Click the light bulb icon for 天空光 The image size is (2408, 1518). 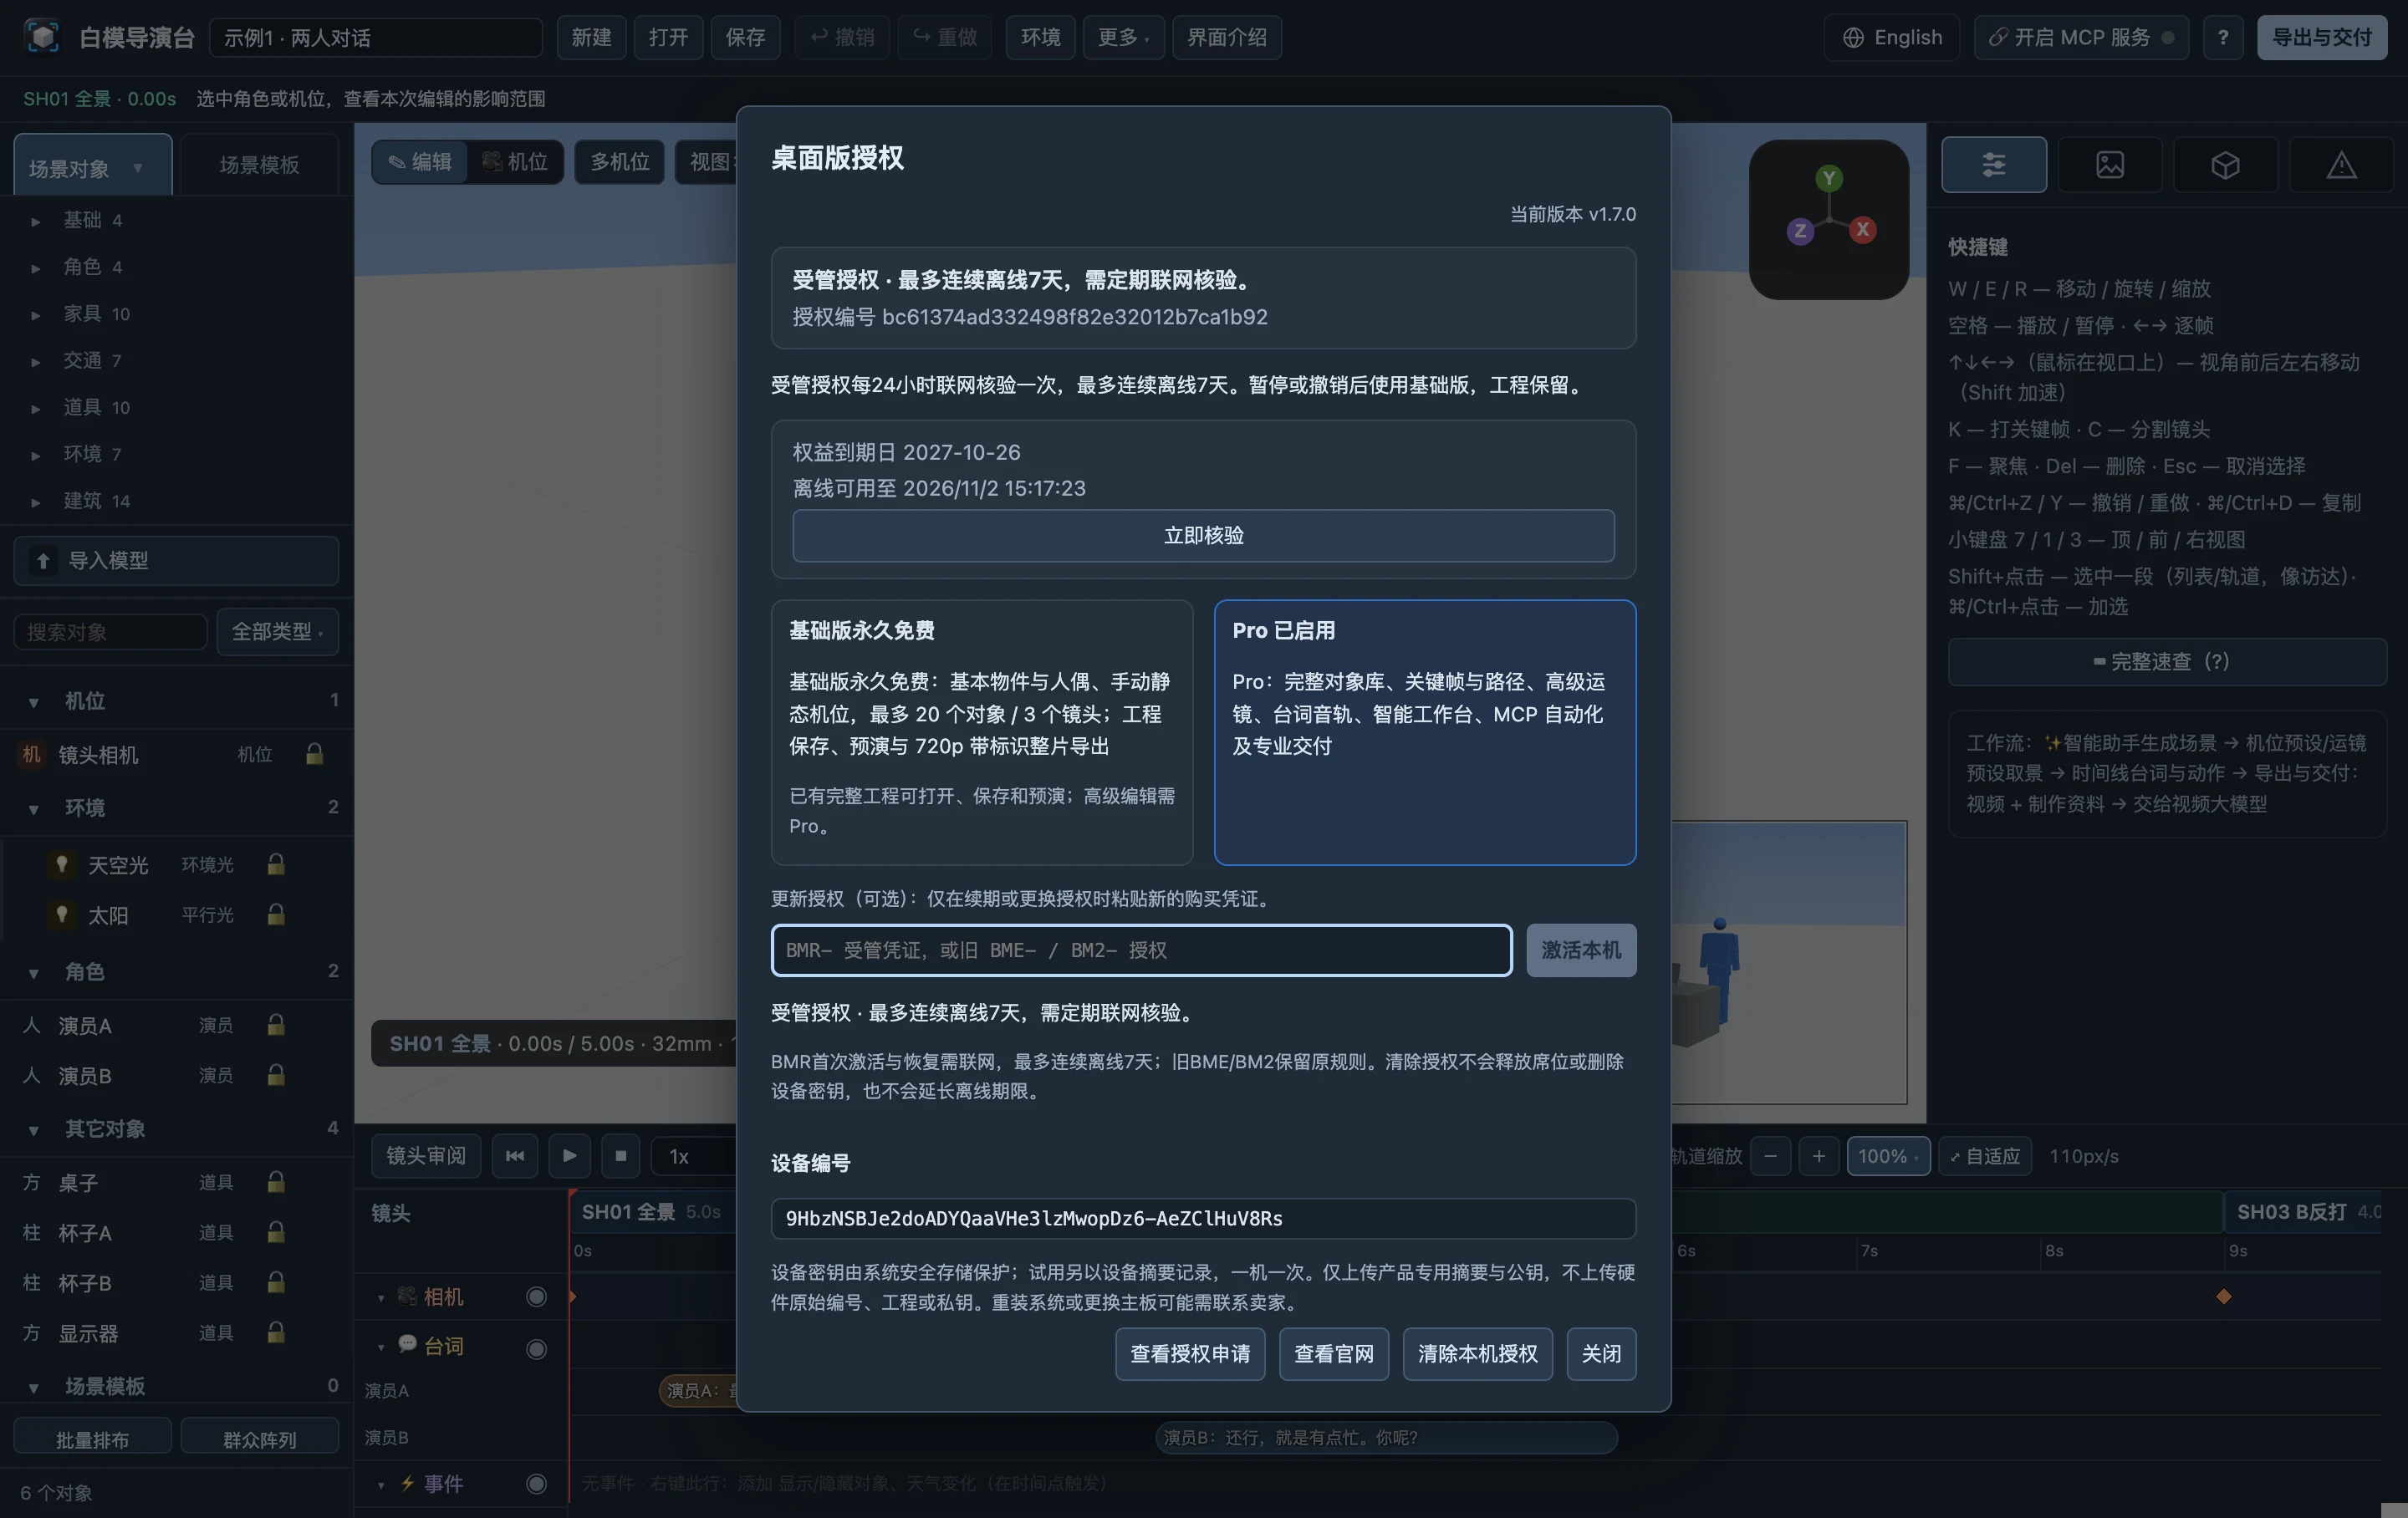pyautogui.click(x=62, y=864)
